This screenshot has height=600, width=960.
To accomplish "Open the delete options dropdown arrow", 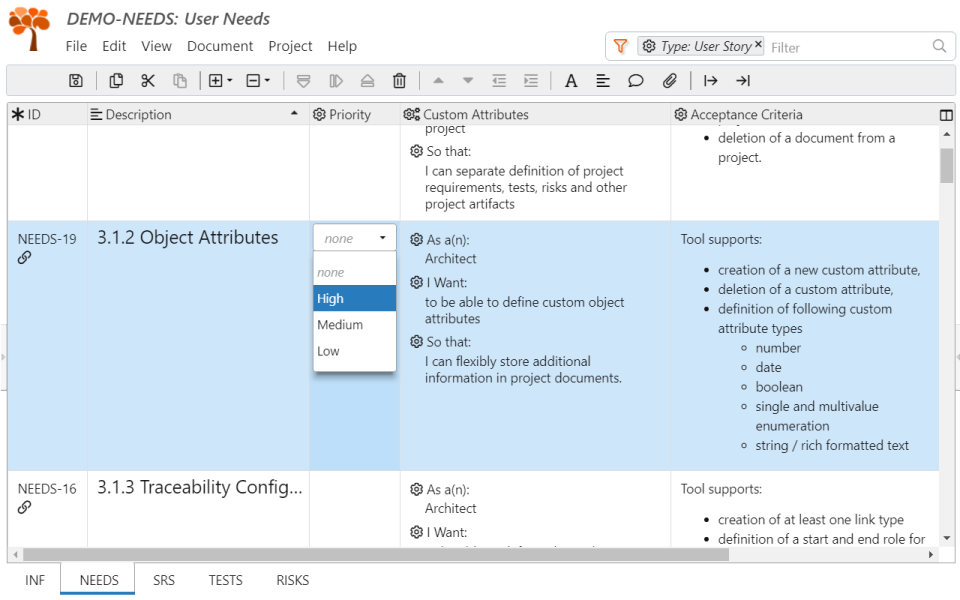I will (x=266, y=80).
